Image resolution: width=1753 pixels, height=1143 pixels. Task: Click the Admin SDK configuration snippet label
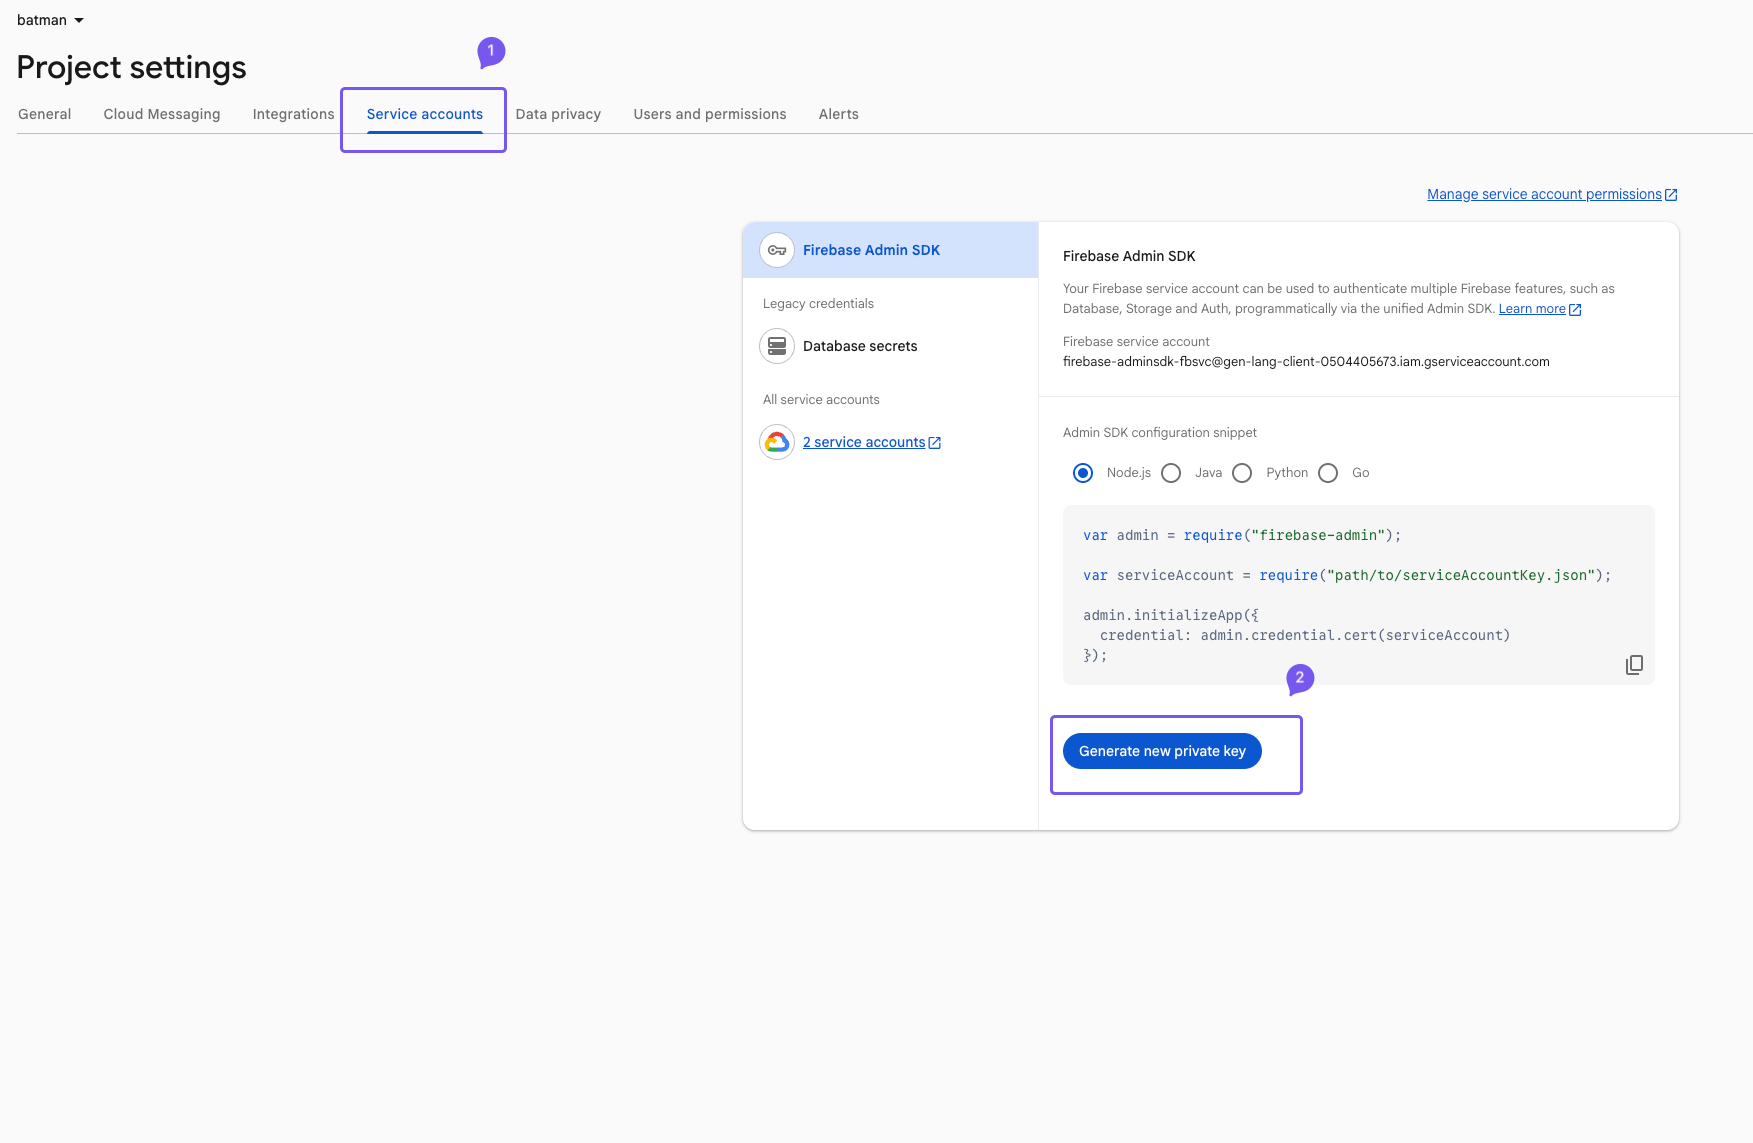click(x=1160, y=433)
